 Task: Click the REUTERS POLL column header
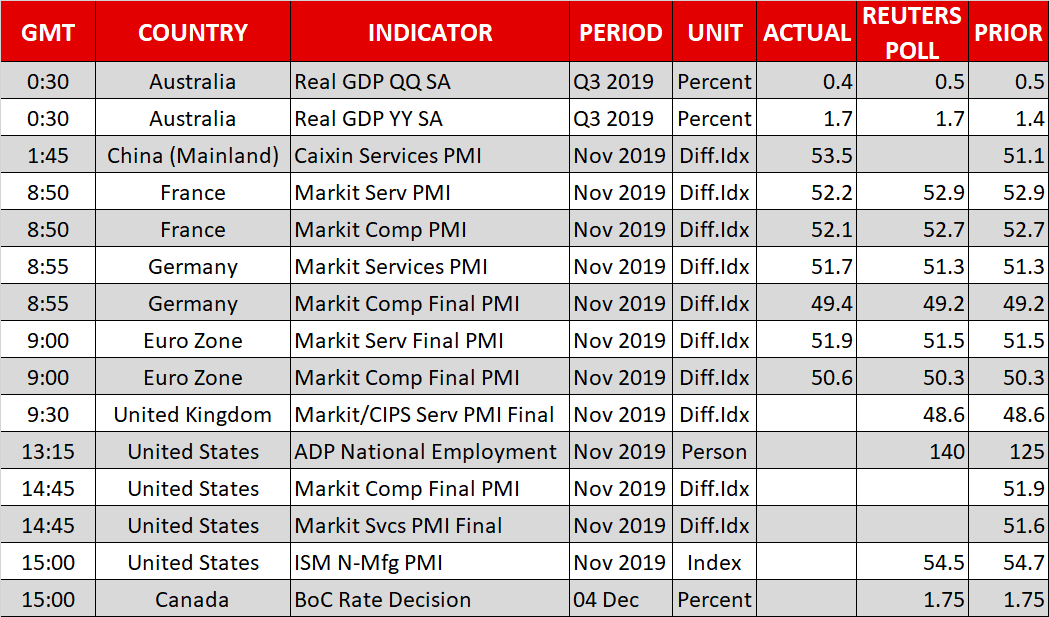pos(912,33)
